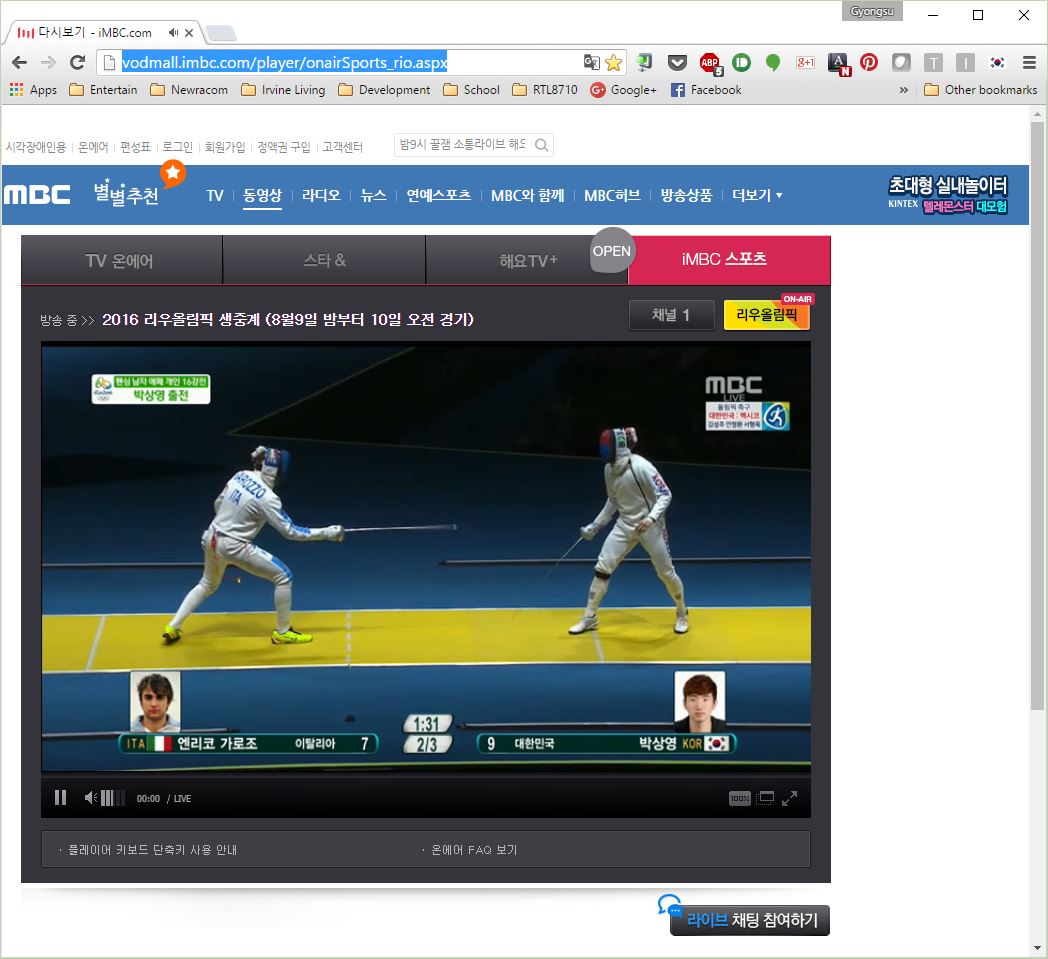
Task: Select the iMBC 스포츠 tab
Action: [729, 260]
